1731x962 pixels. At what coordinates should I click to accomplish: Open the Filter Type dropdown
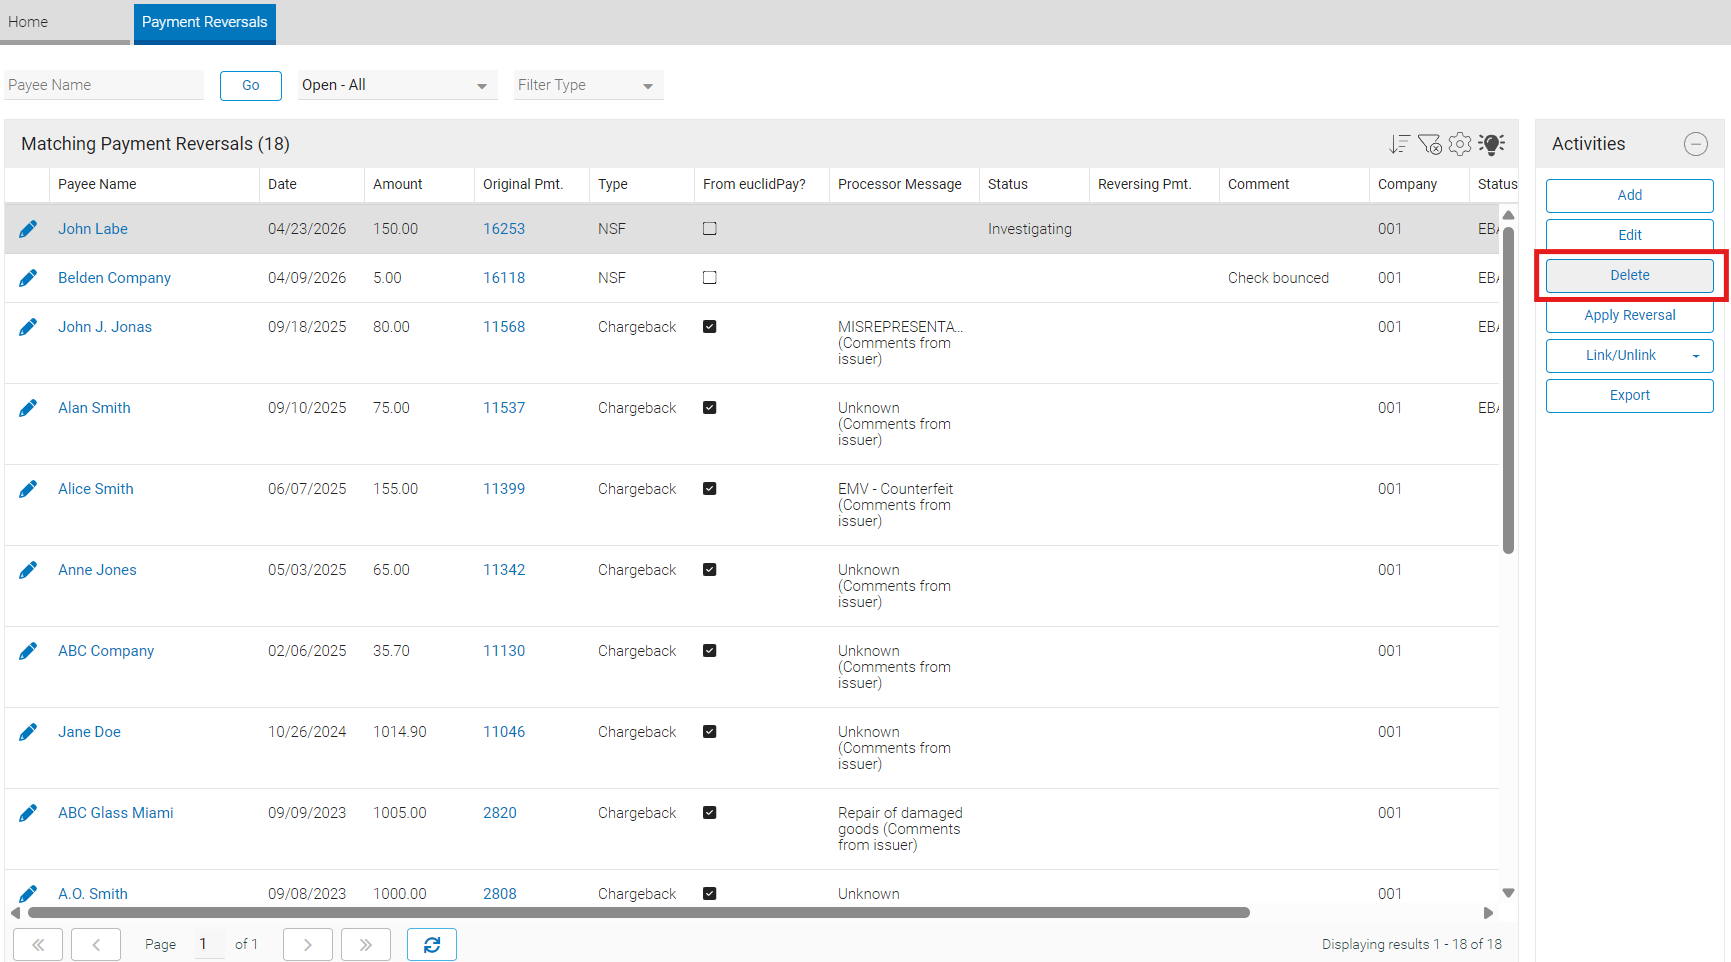(588, 85)
